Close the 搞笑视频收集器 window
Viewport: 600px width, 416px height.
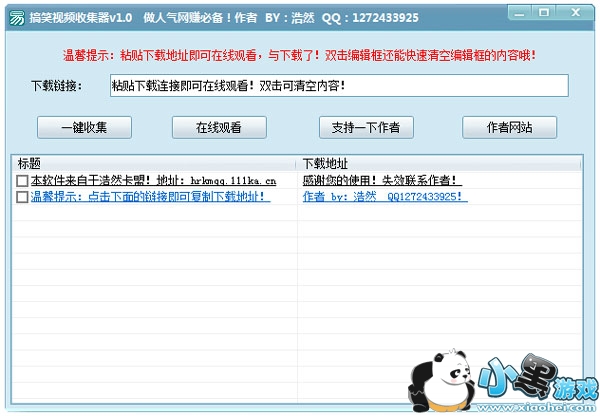click(x=575, y=13)
